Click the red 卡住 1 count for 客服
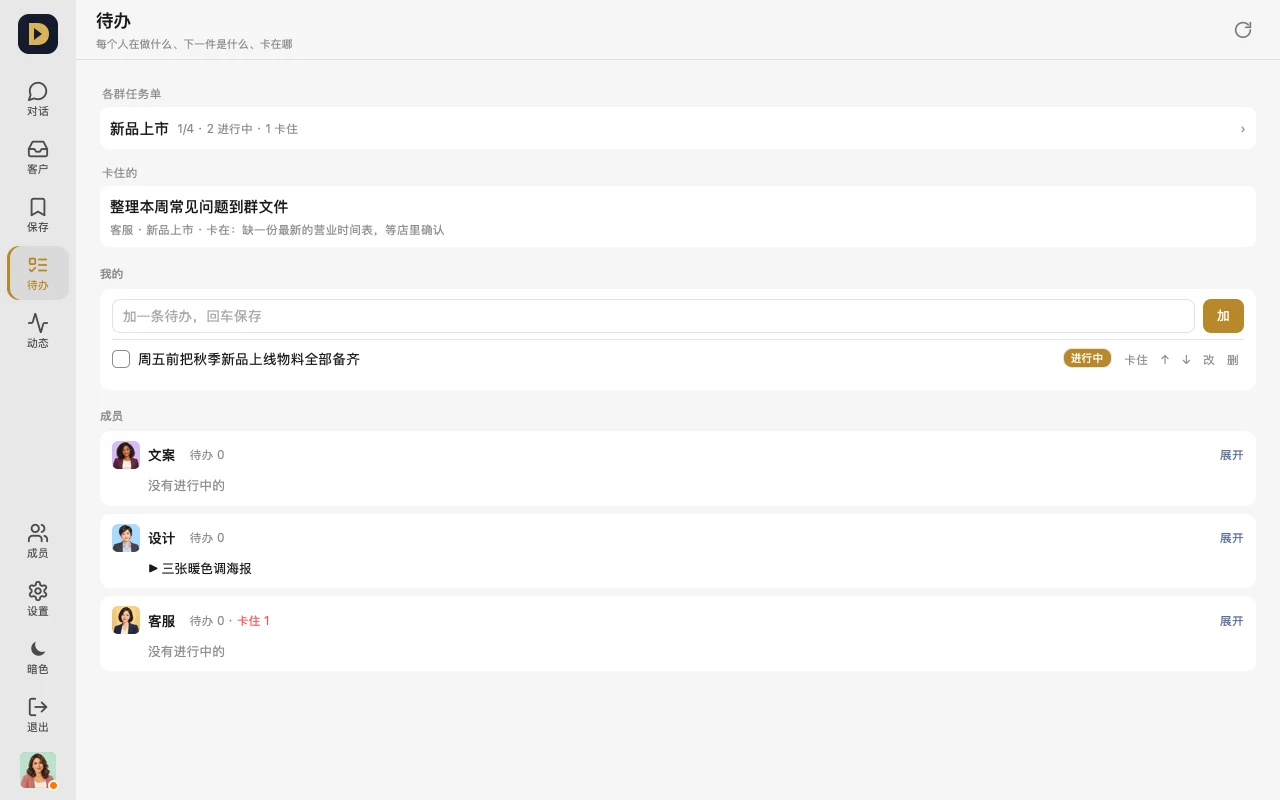 pos(253,621)
